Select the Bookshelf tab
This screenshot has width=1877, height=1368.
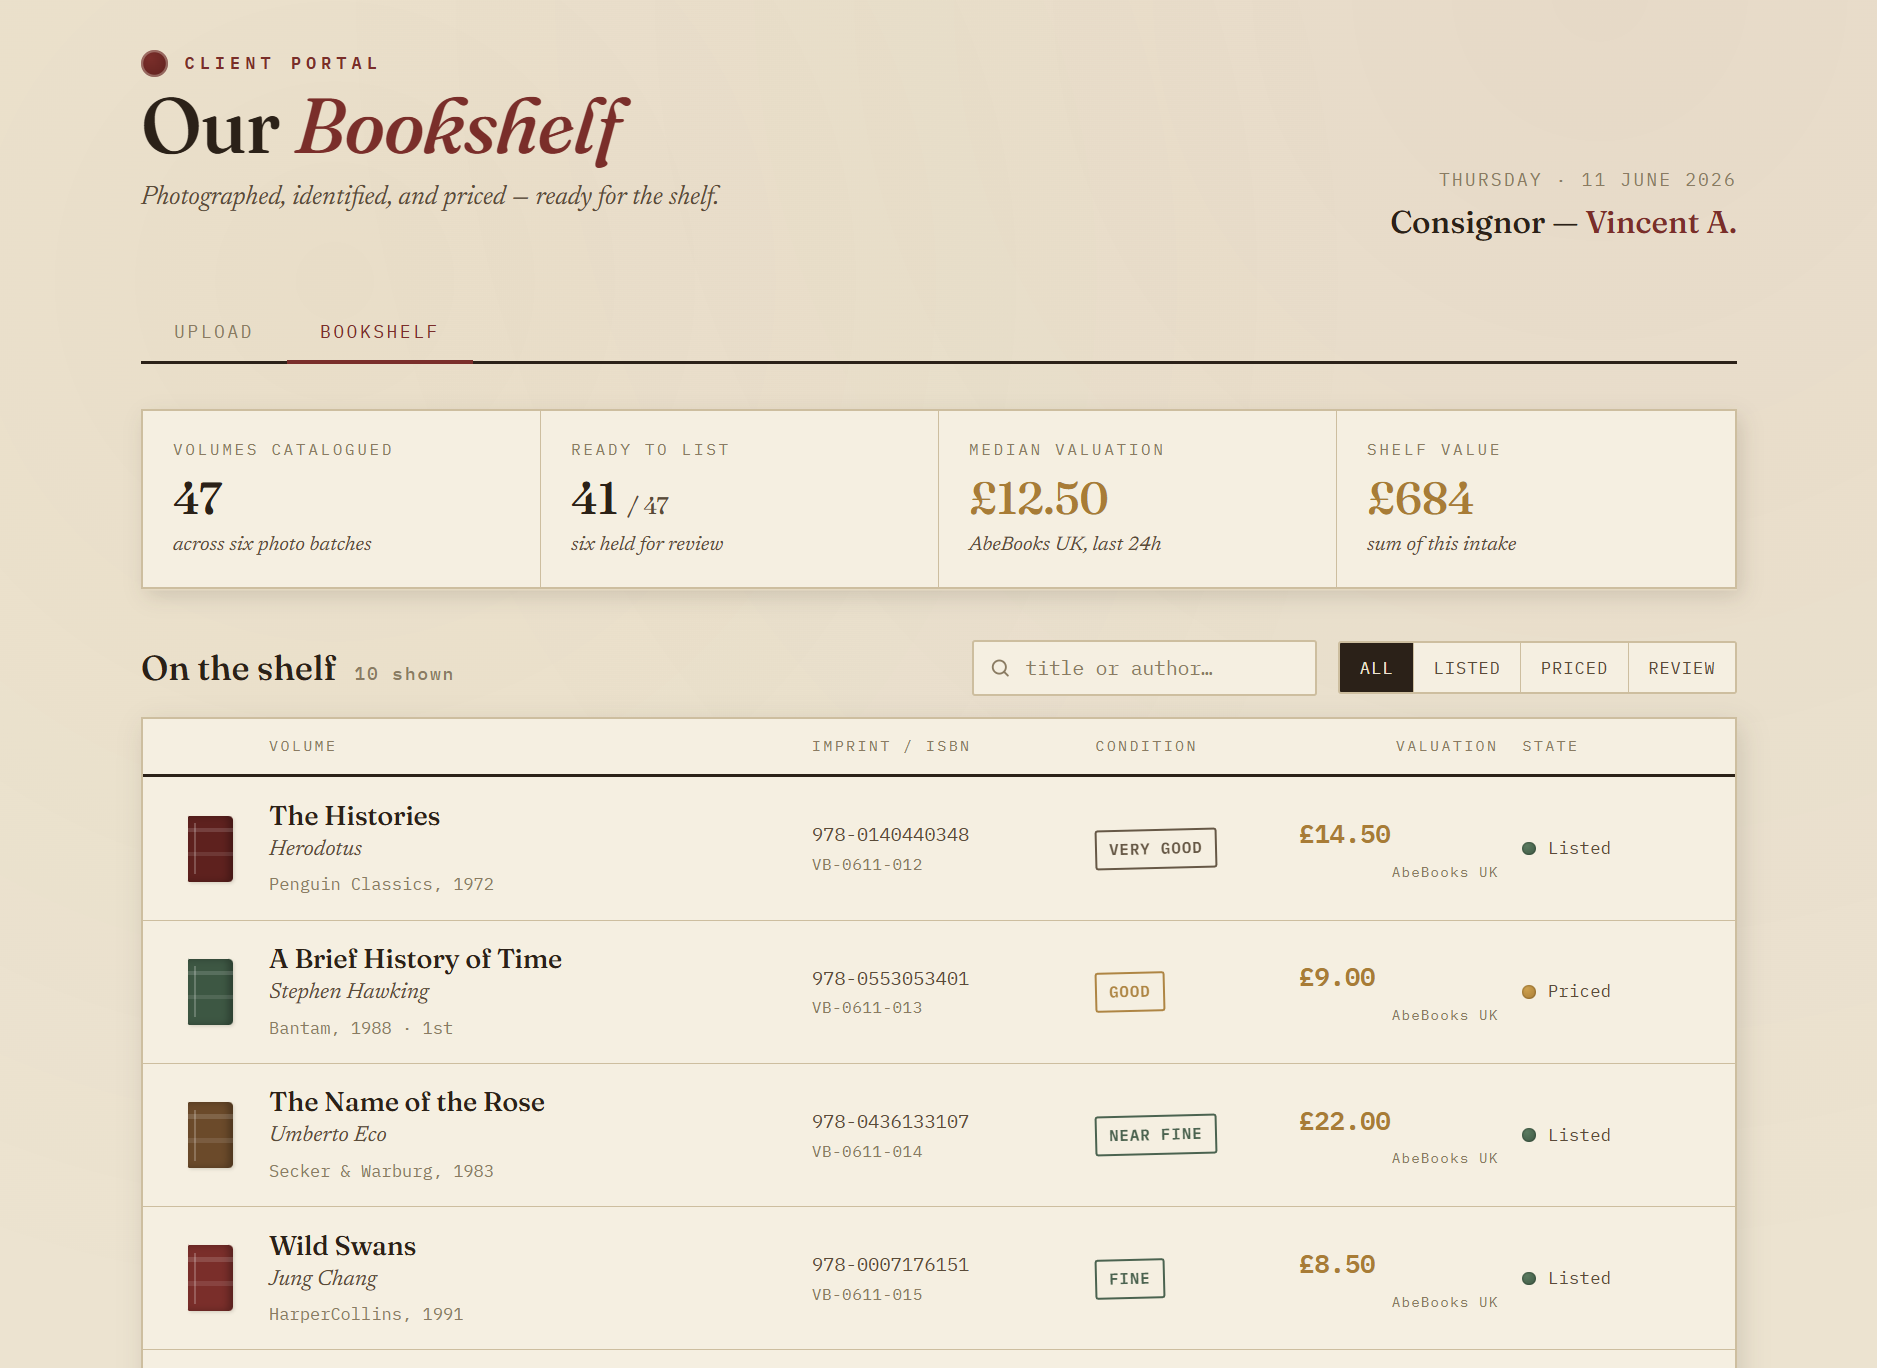click(x=379, y=332)
